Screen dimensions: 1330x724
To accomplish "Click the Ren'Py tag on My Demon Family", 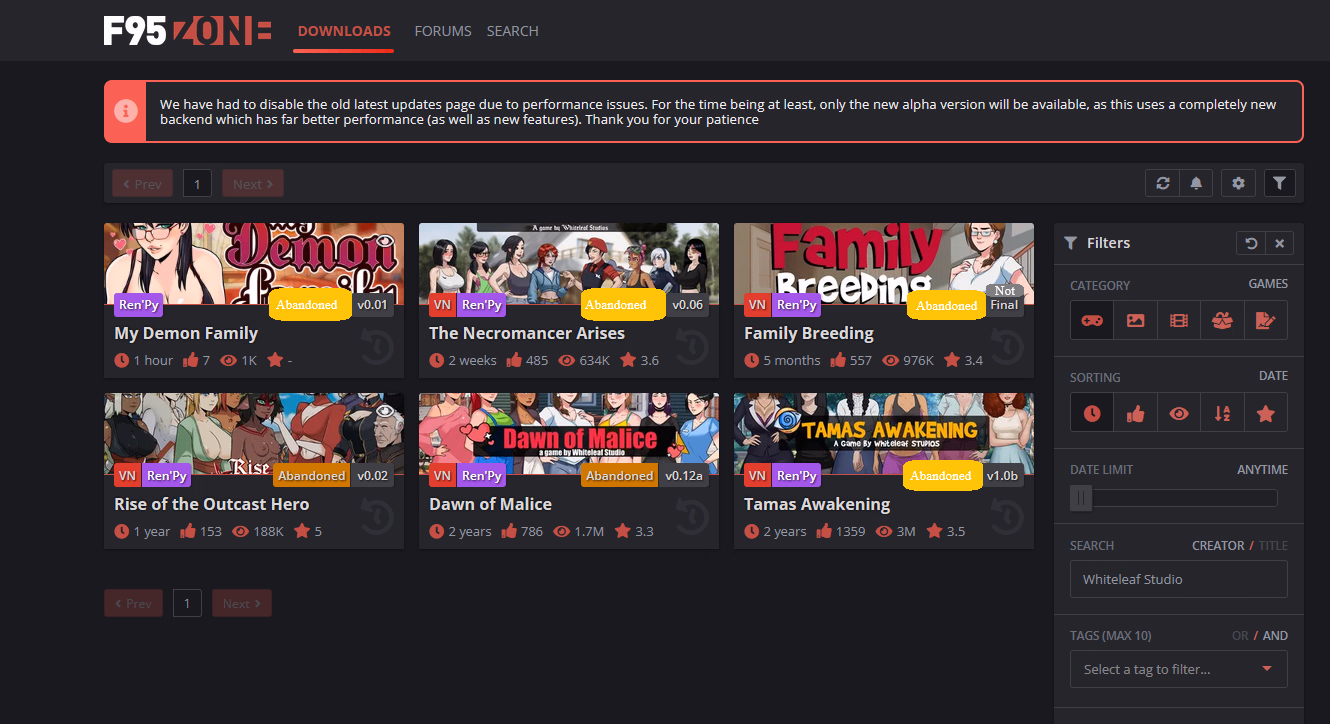I will coord(138,305).
